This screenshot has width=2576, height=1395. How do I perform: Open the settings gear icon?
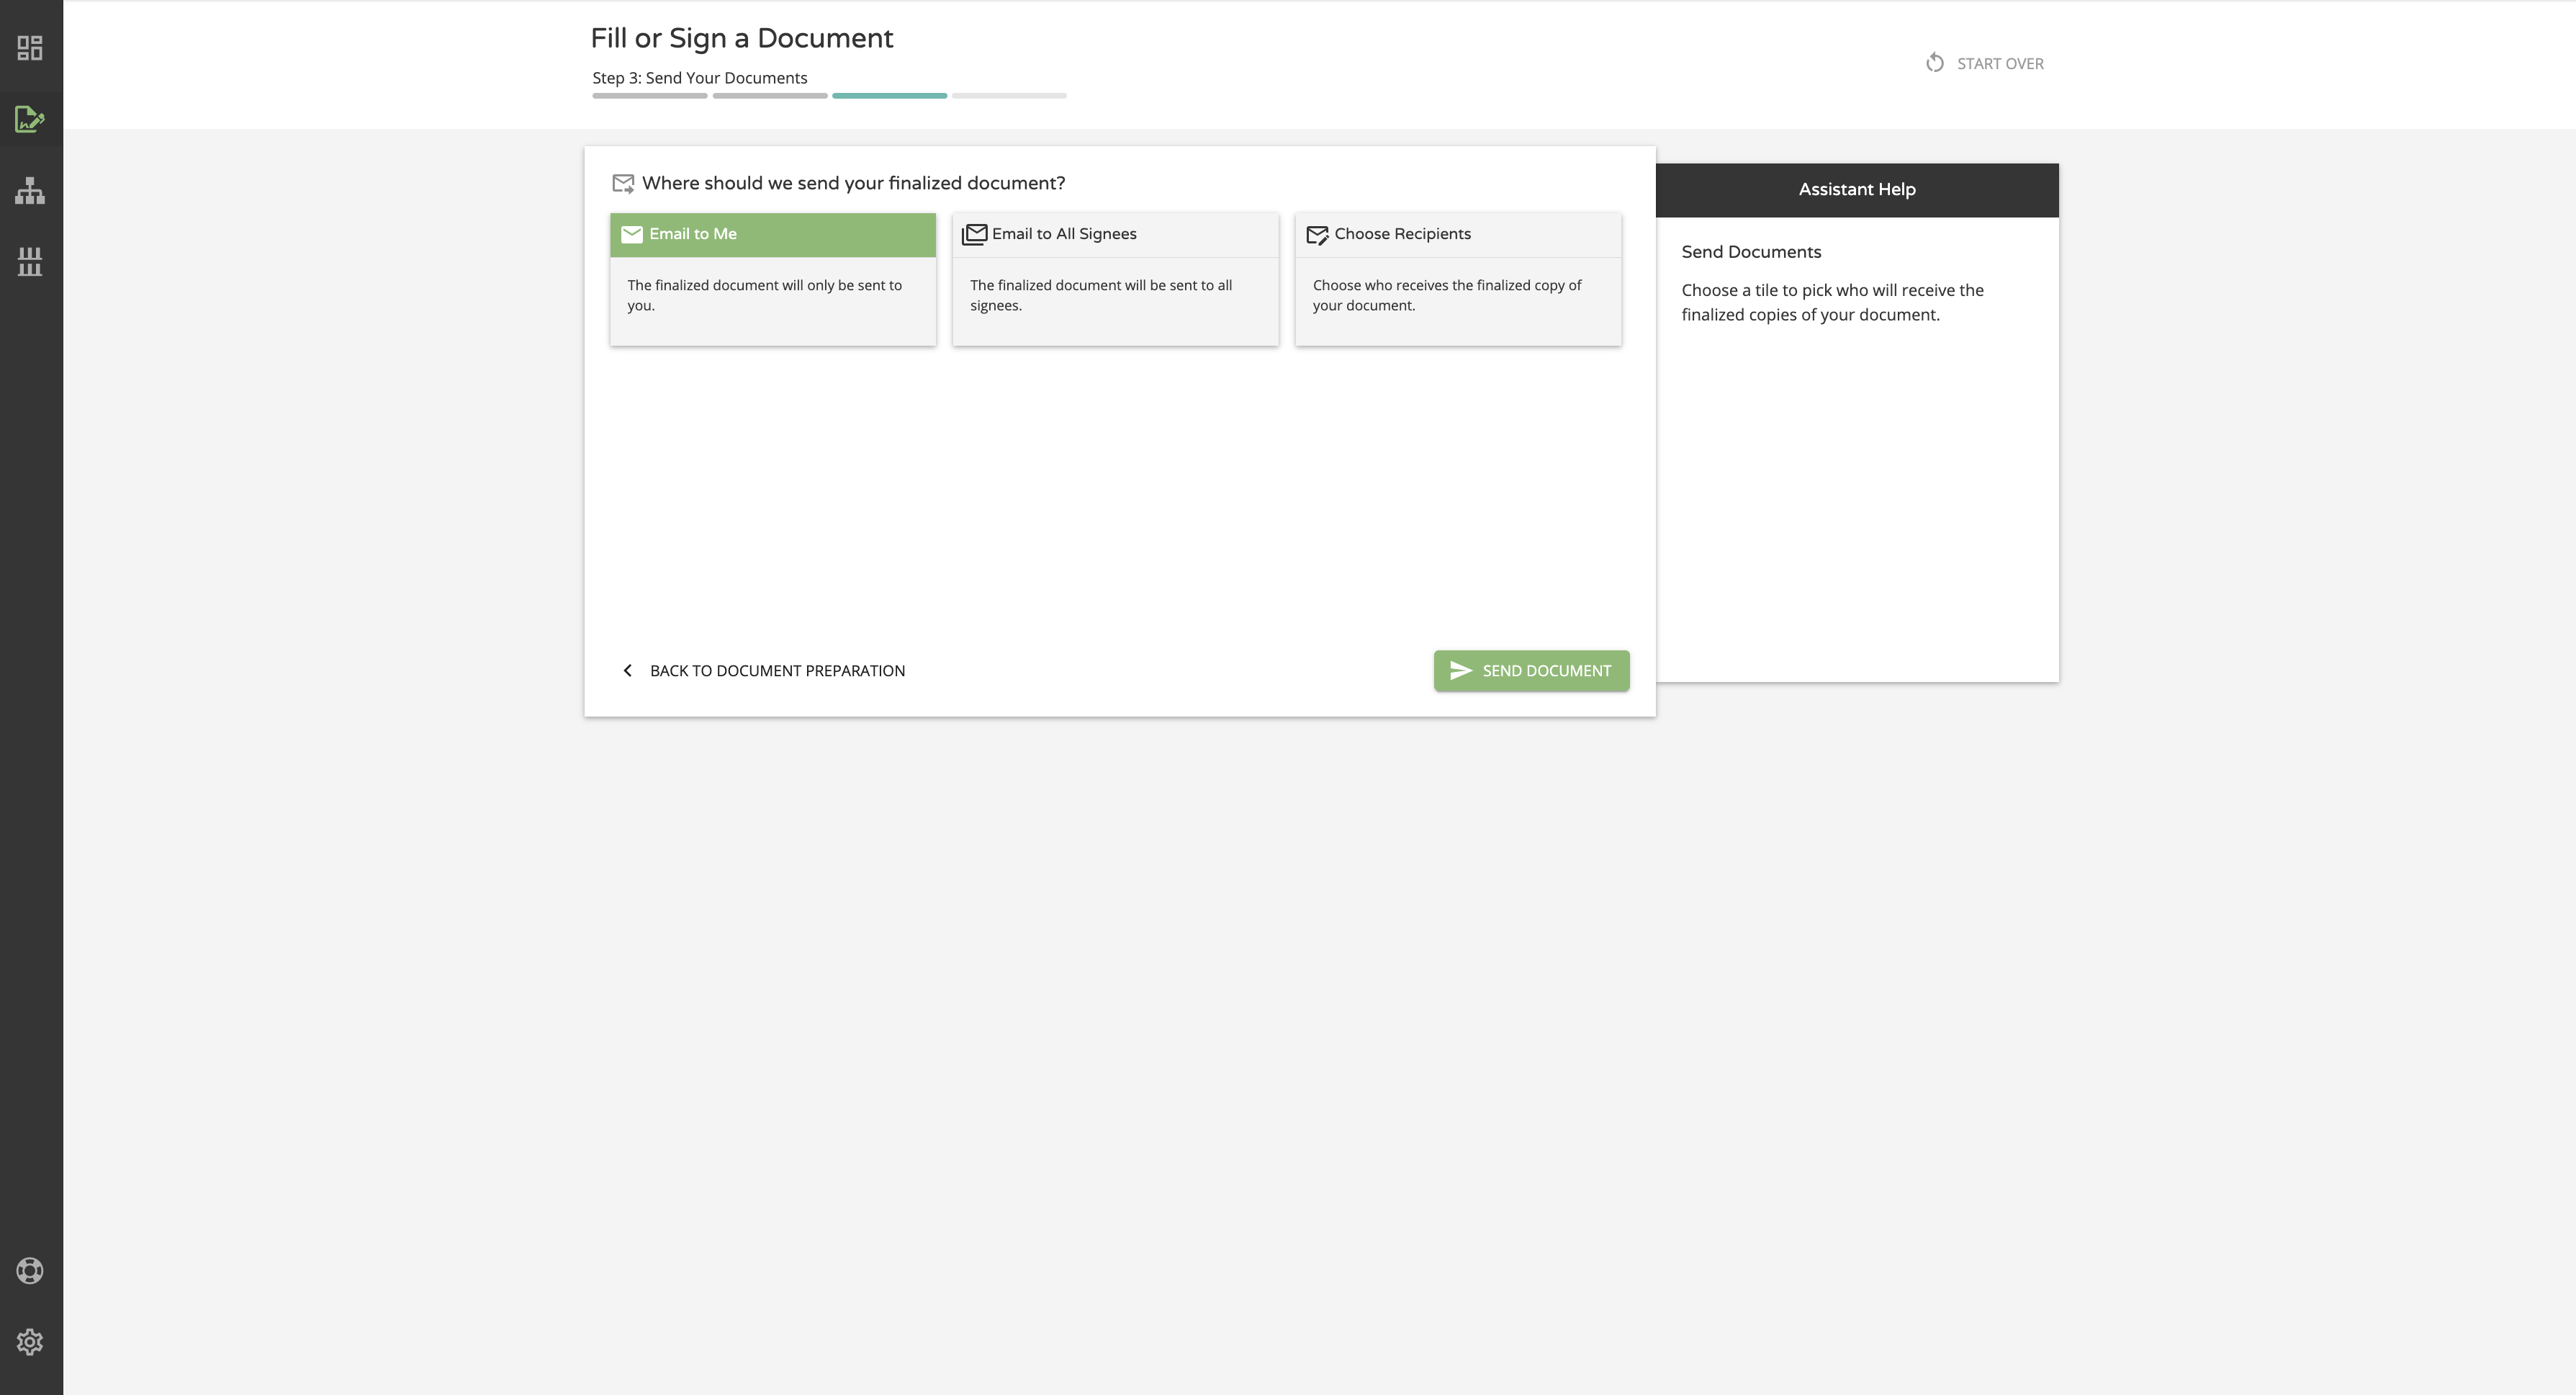click(x=30, y=1341)
